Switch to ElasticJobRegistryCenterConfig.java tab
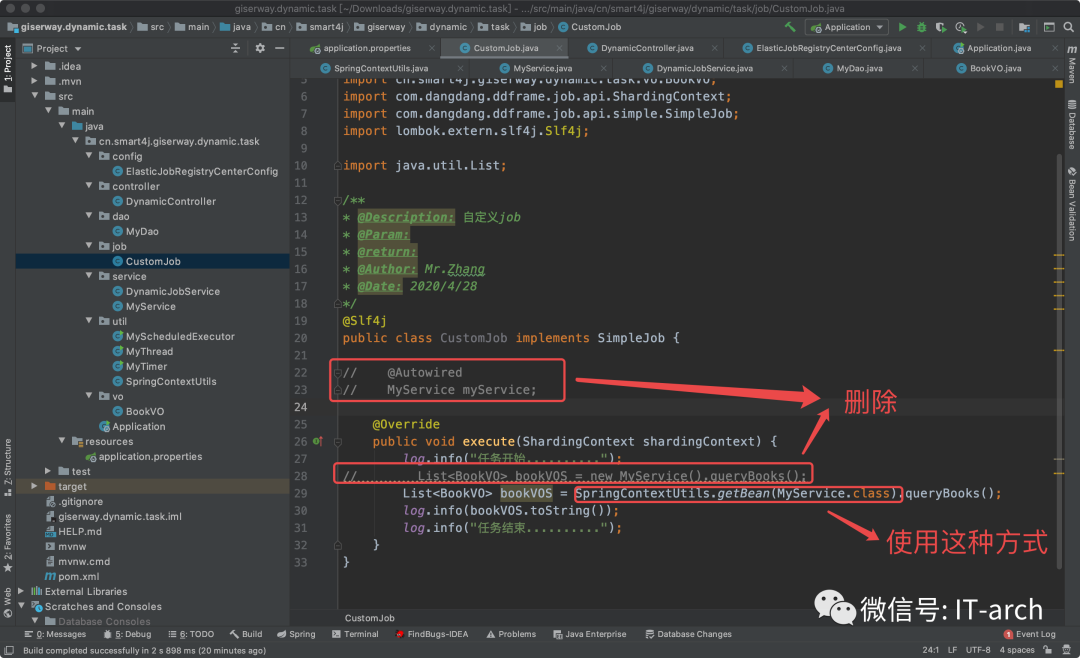Image resolution: width=1080 pixels, height=658 pixels. (x=829, y=48)
